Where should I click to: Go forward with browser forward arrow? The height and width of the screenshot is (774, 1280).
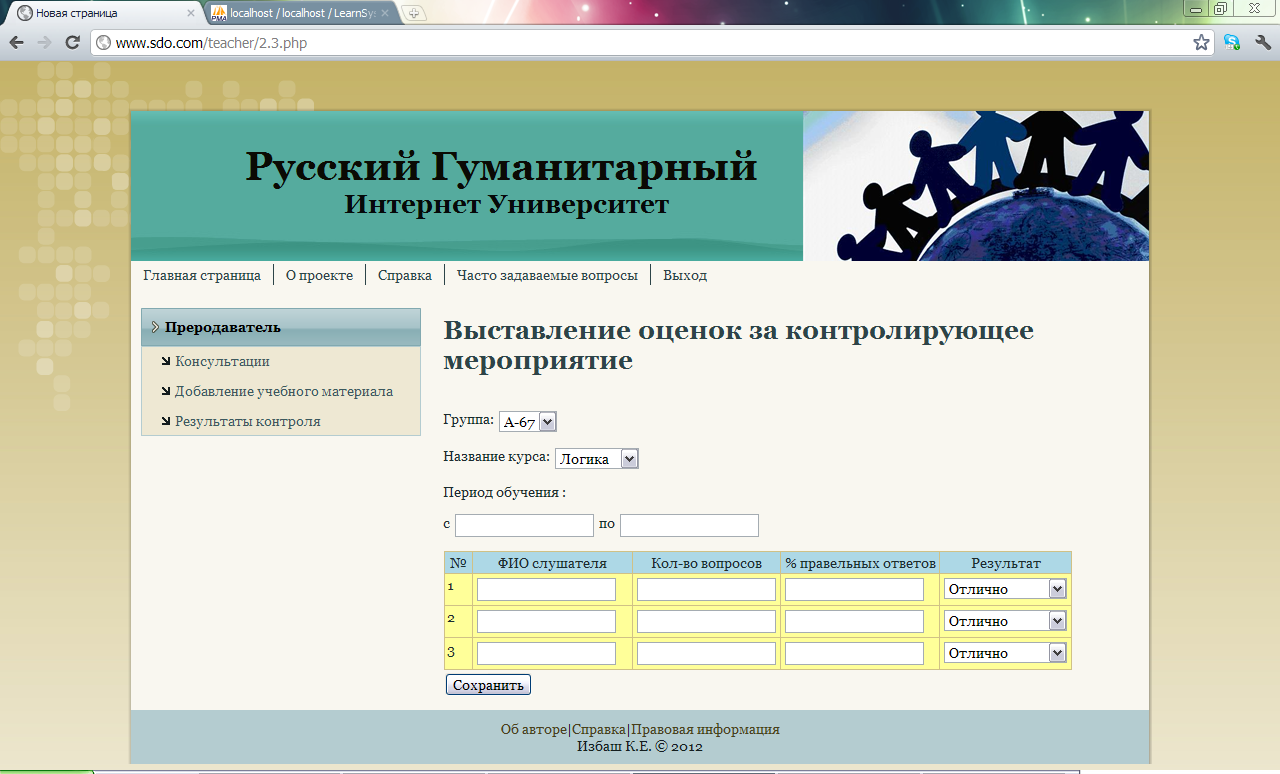44,42
